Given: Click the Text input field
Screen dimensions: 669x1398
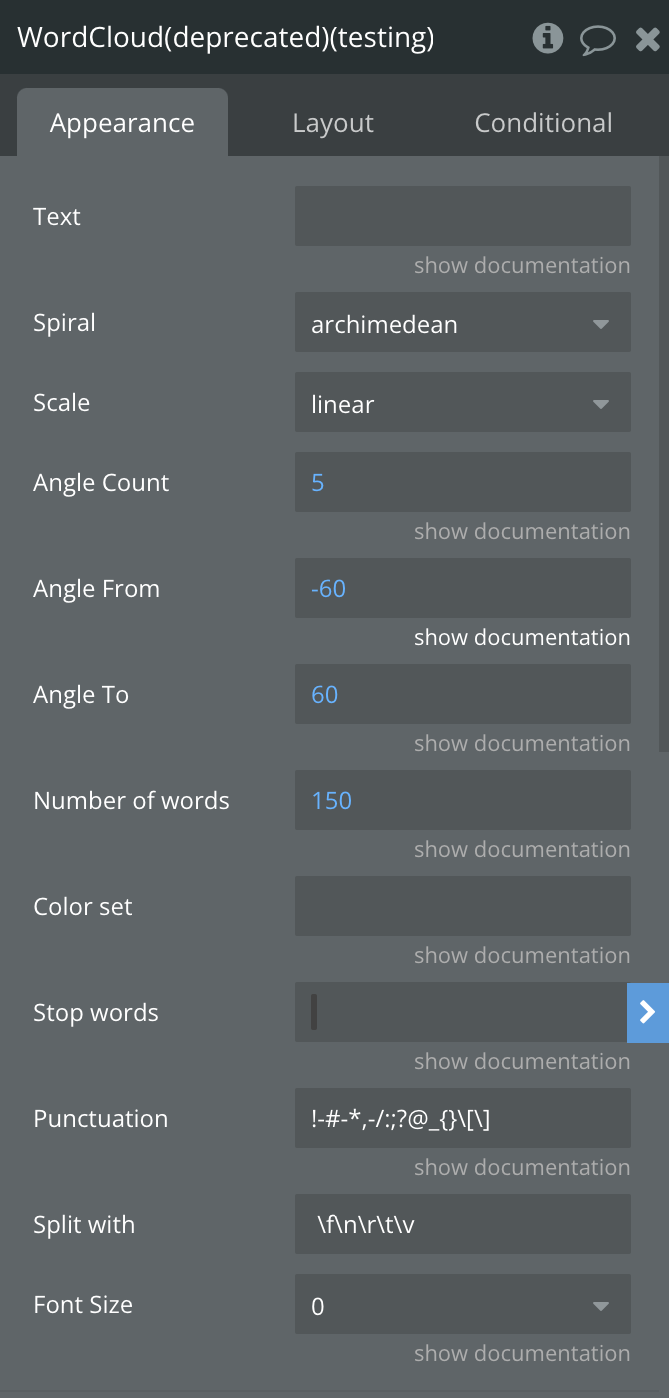Looking at the screenshot, I should tap(463, 216).
